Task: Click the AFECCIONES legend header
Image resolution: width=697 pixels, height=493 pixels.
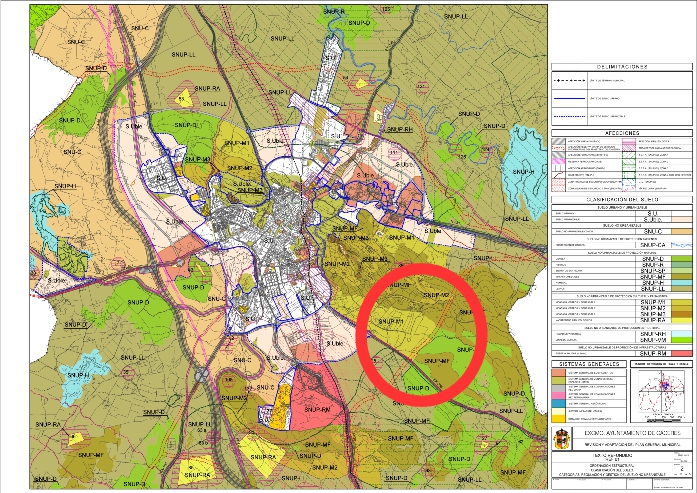Action: (x=621, y=131)
